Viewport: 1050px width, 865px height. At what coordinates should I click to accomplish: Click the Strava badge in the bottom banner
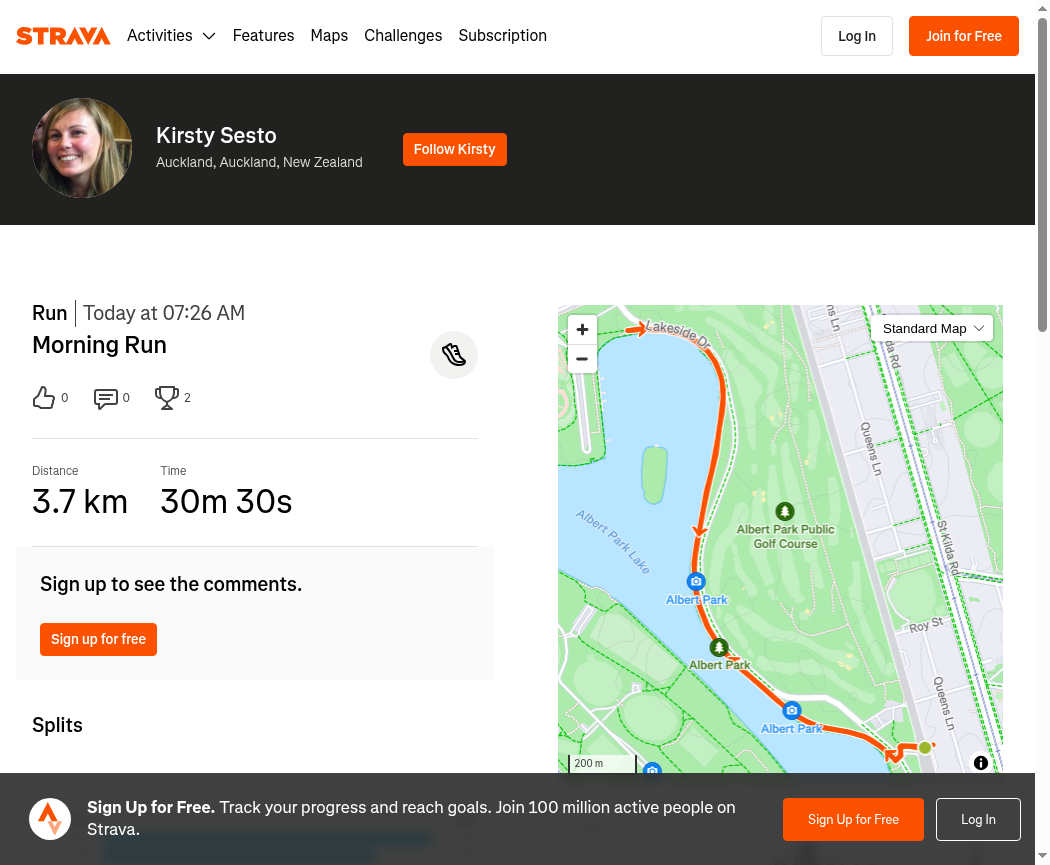(50, 819)
